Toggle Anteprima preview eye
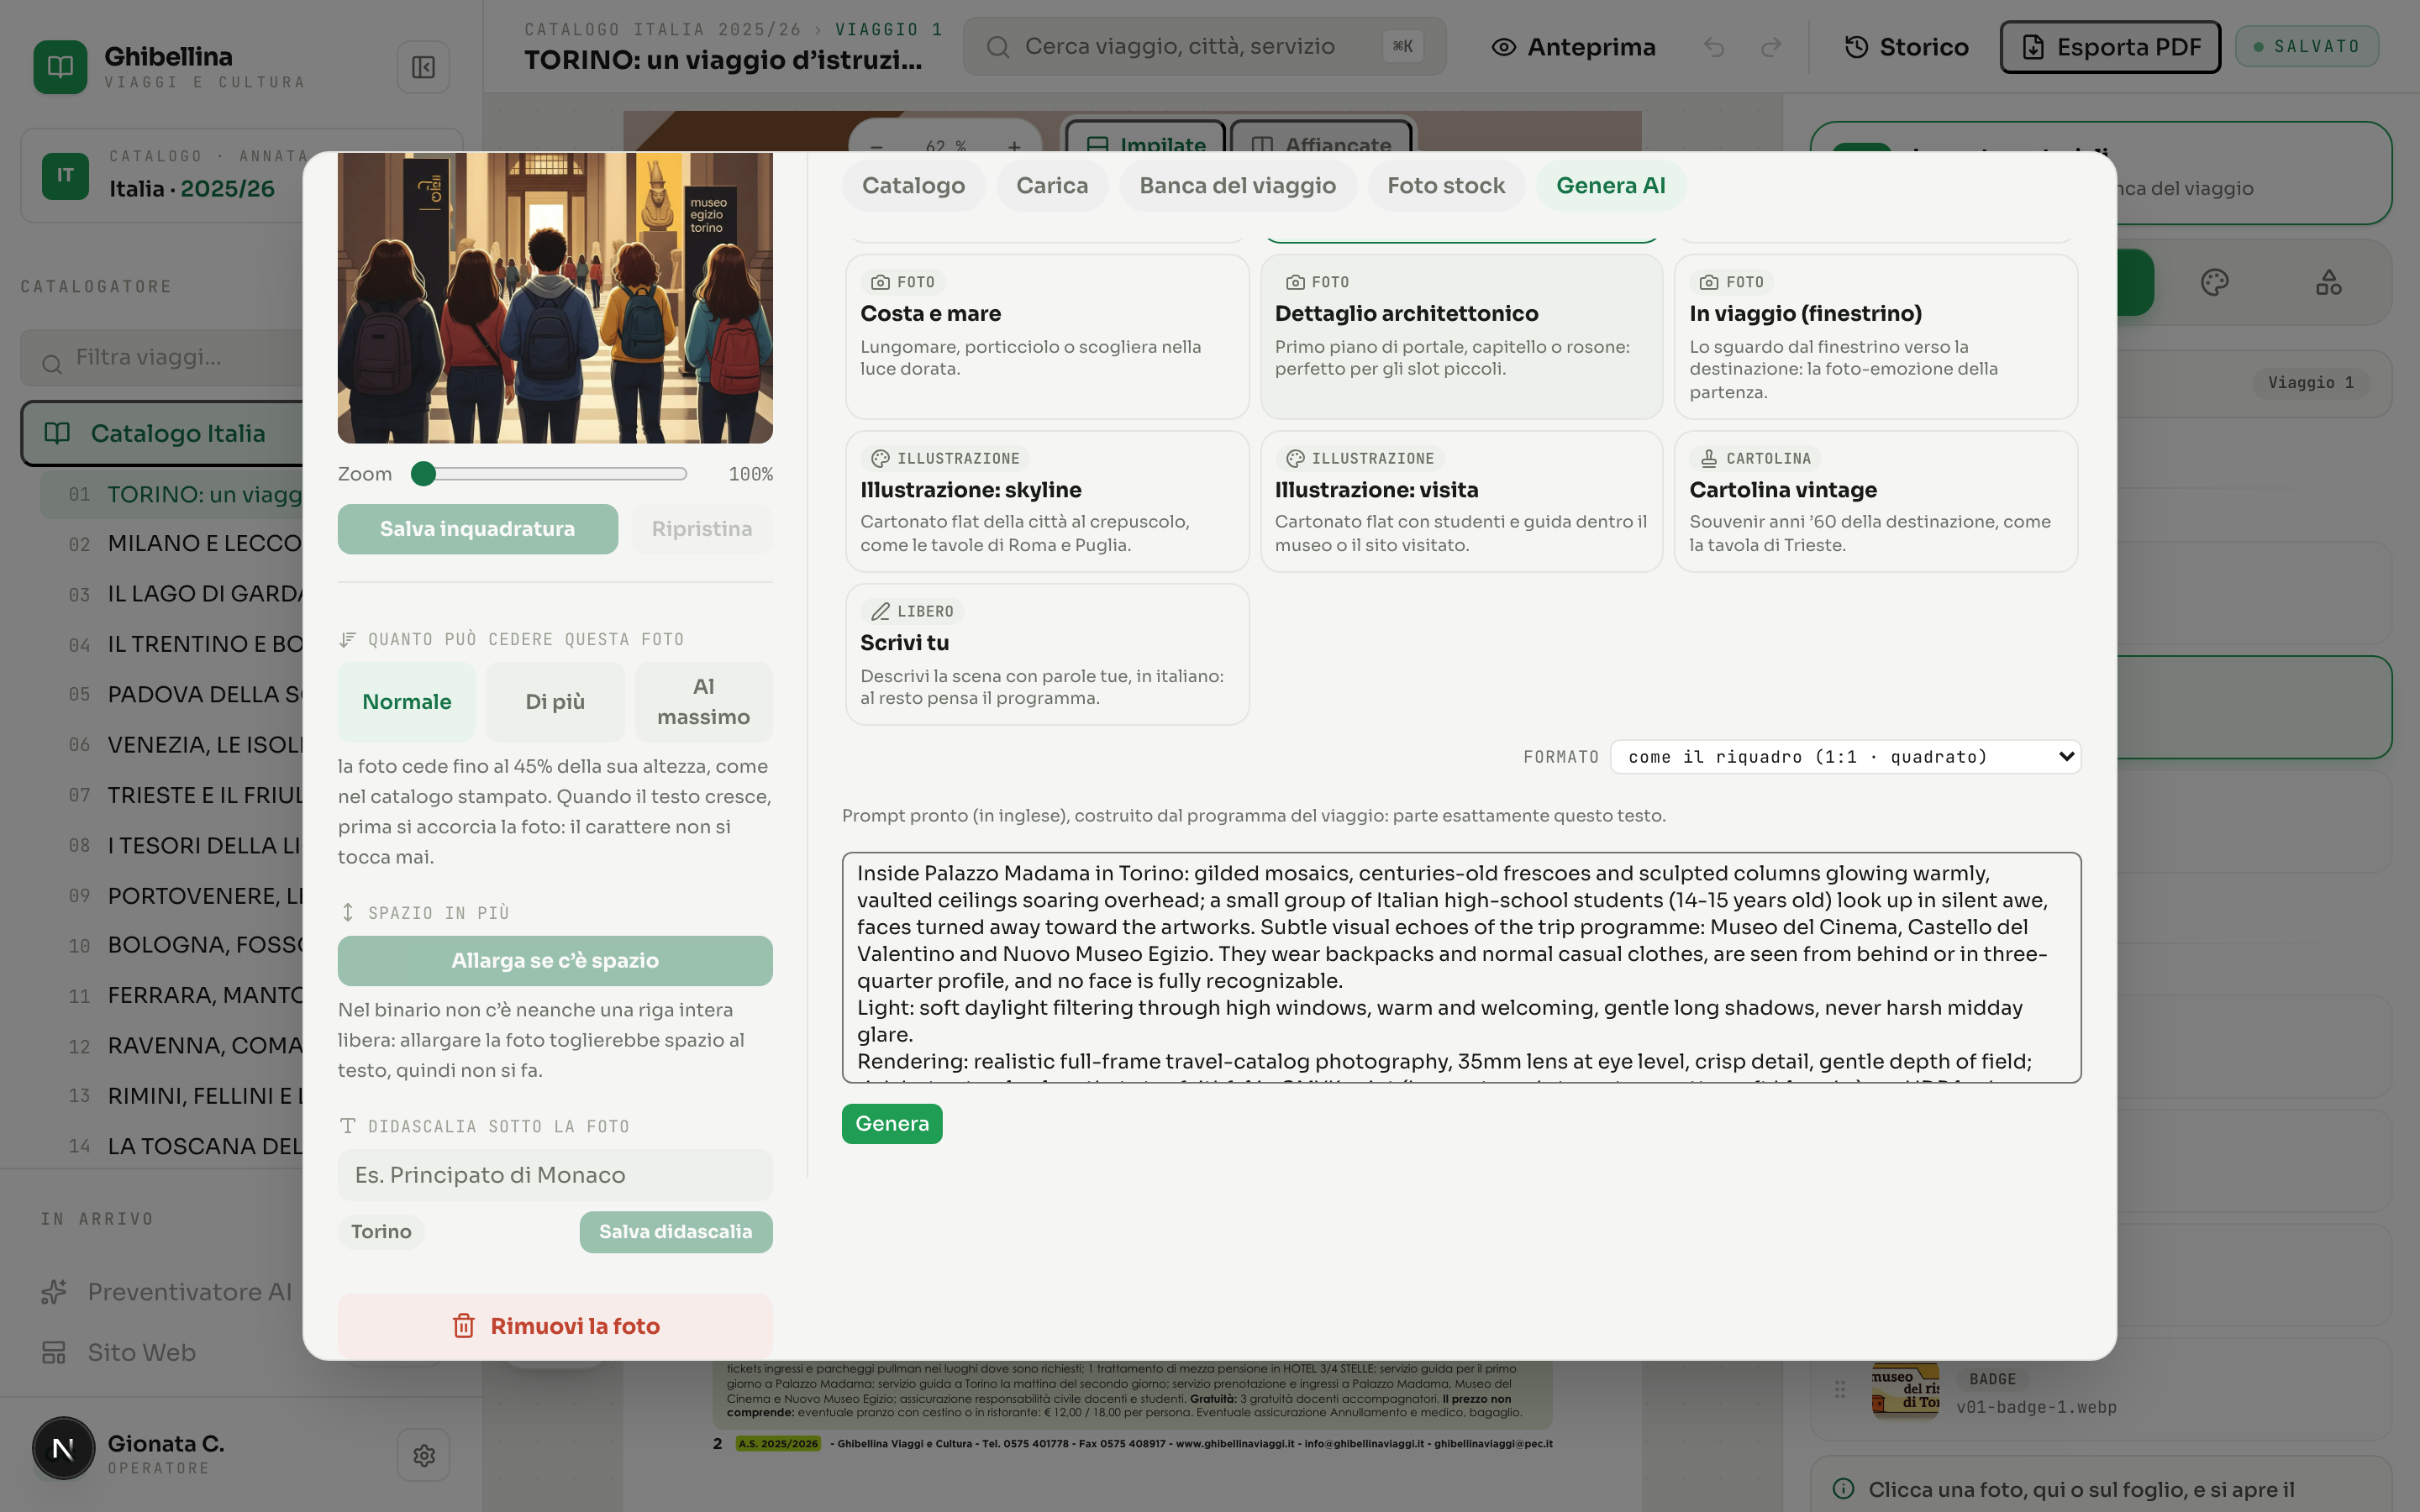The width and height of the screenshot is (2420, 1512). click(x=1573, y=47)
